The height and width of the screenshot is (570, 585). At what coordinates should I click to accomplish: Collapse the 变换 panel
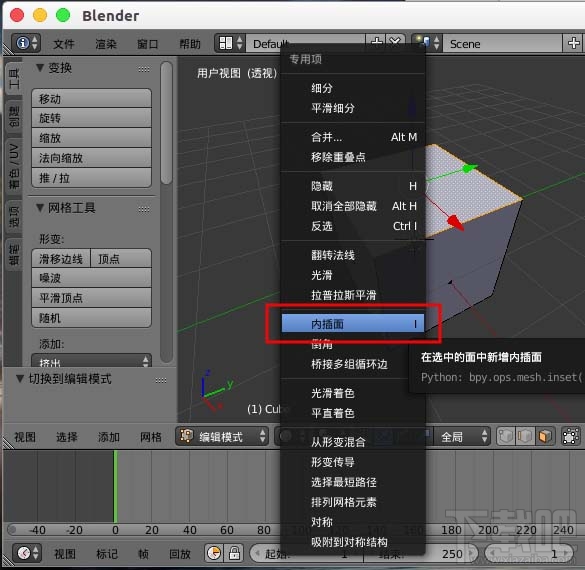pos(40,68)
